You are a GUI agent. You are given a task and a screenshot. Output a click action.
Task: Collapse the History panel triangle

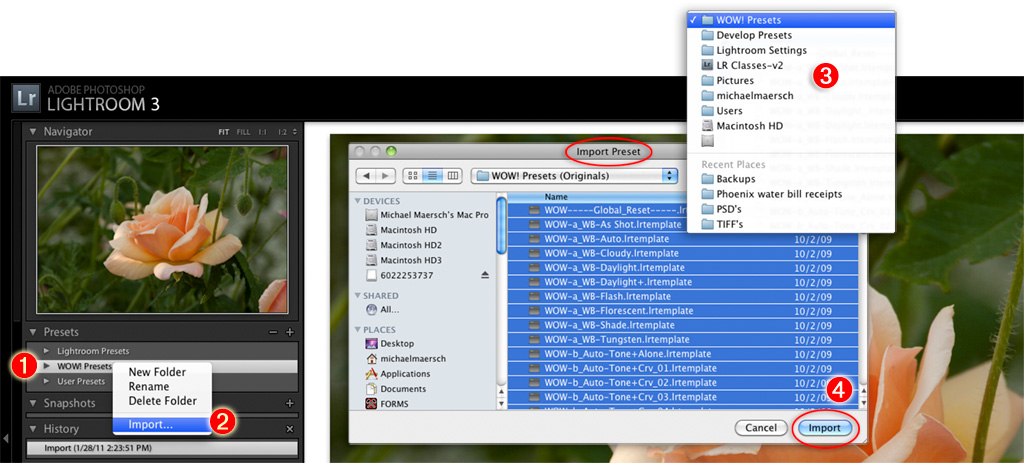click(33, 429)
